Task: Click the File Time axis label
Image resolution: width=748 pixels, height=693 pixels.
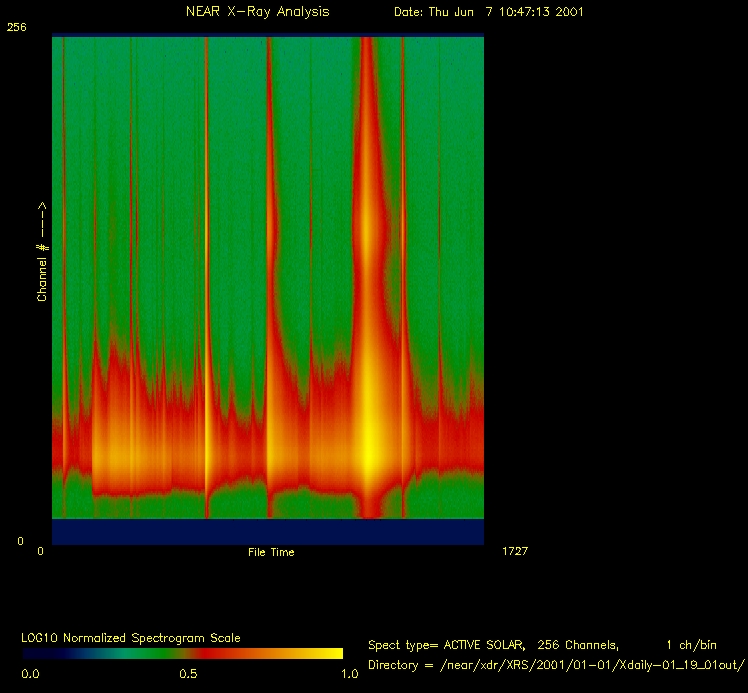Action: click(271, 552)
